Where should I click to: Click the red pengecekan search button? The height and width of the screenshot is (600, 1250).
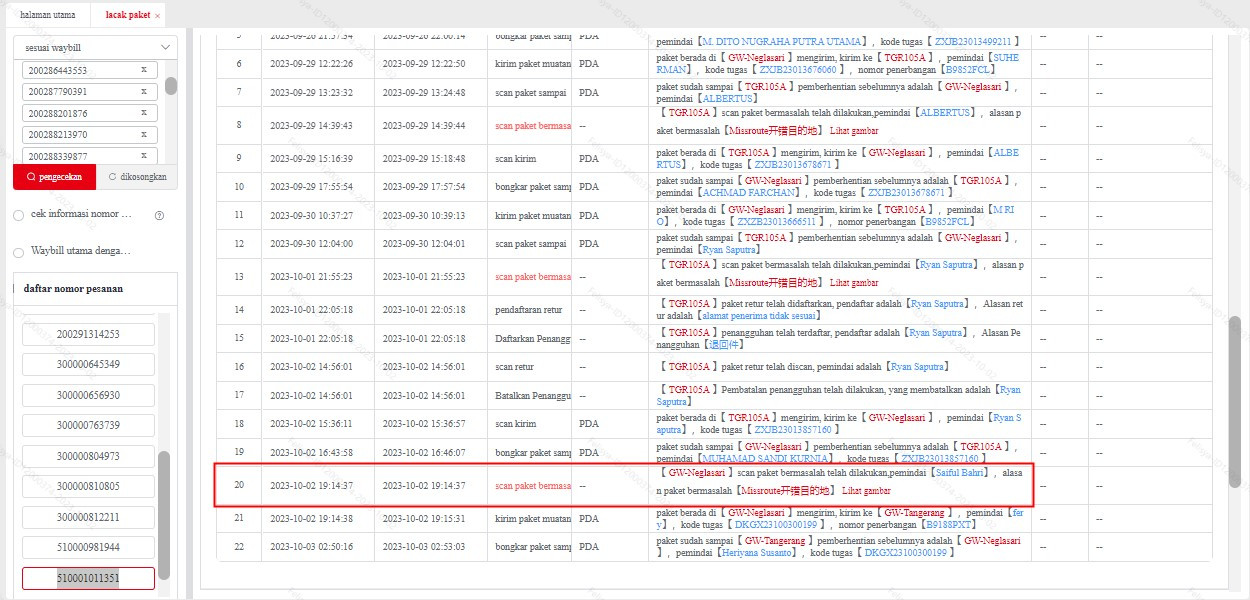55,177
